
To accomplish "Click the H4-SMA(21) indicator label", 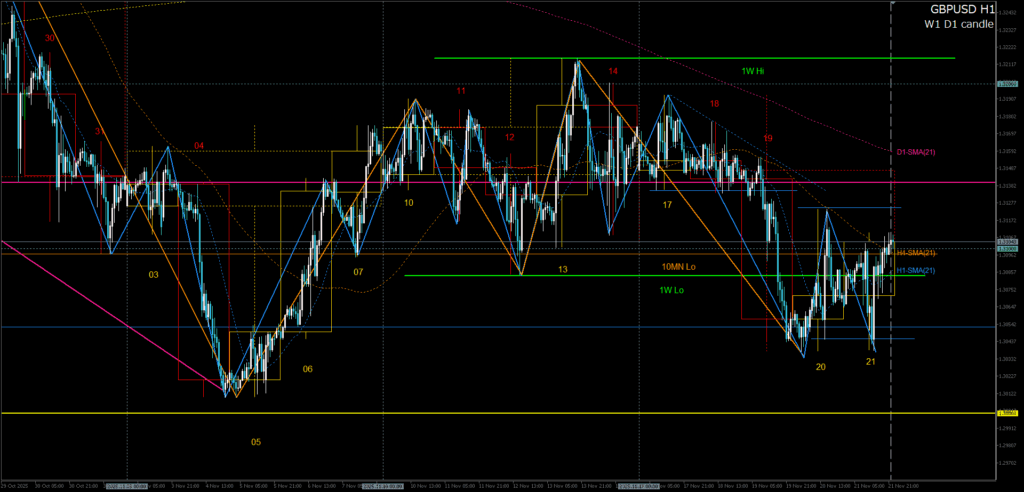I will tap(915, 253).
